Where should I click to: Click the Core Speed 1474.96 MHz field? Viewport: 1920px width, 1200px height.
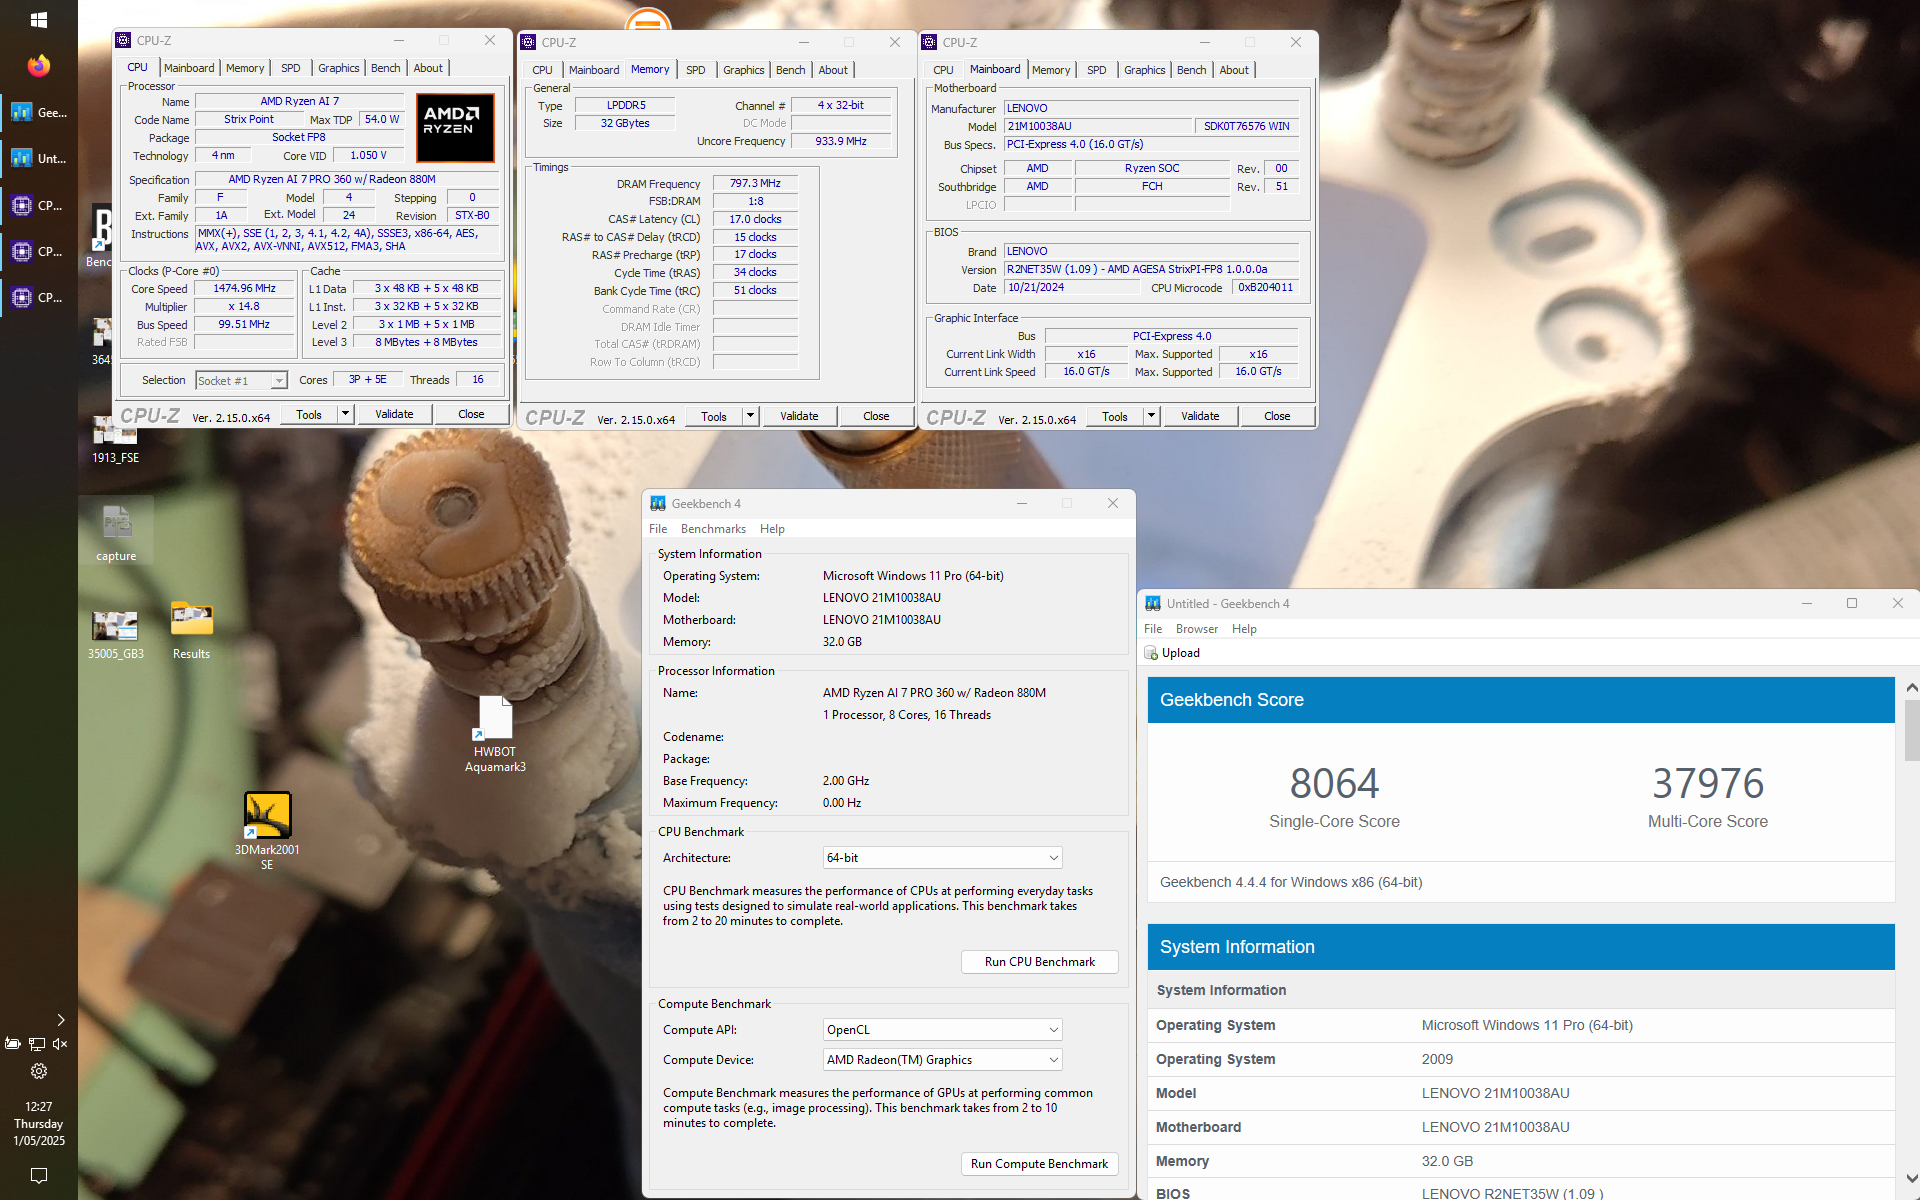(x=244, y=289)
